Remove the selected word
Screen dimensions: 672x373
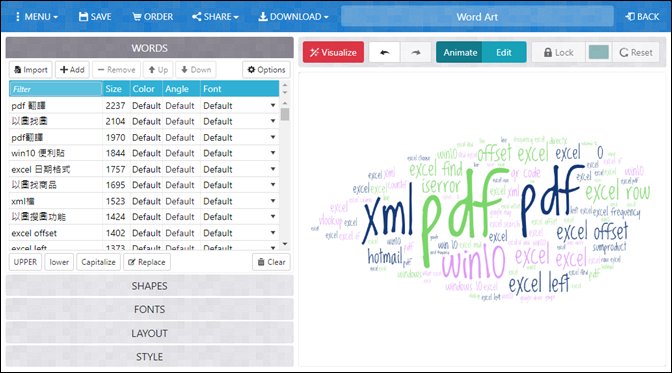tap(117, 69)
